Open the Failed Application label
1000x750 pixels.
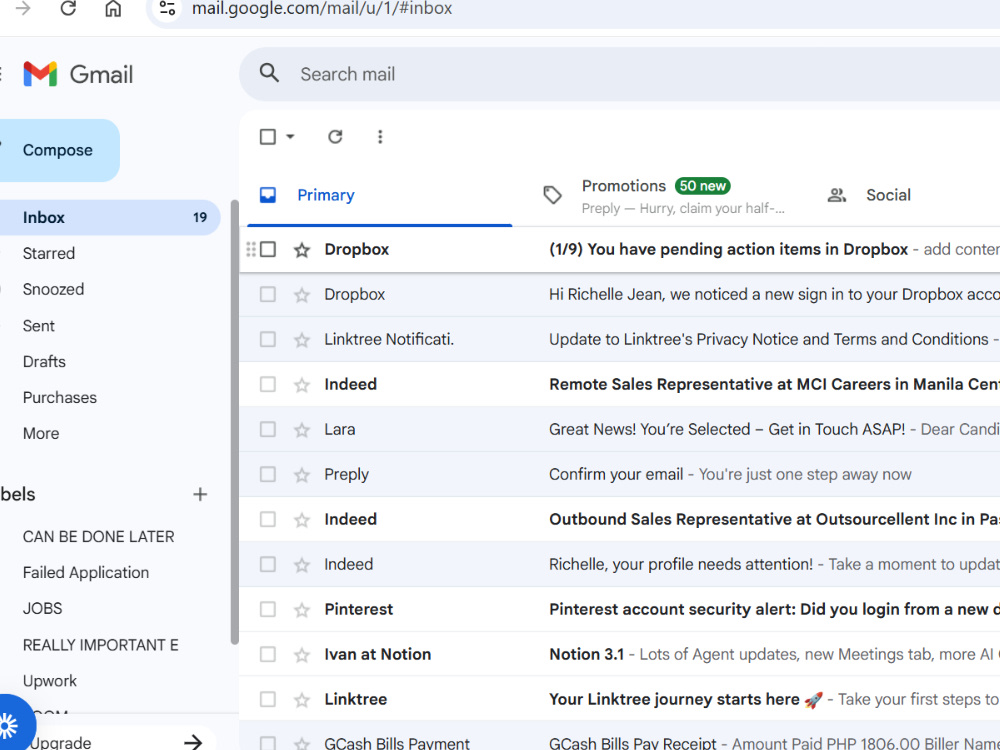[x=85, y=573]
